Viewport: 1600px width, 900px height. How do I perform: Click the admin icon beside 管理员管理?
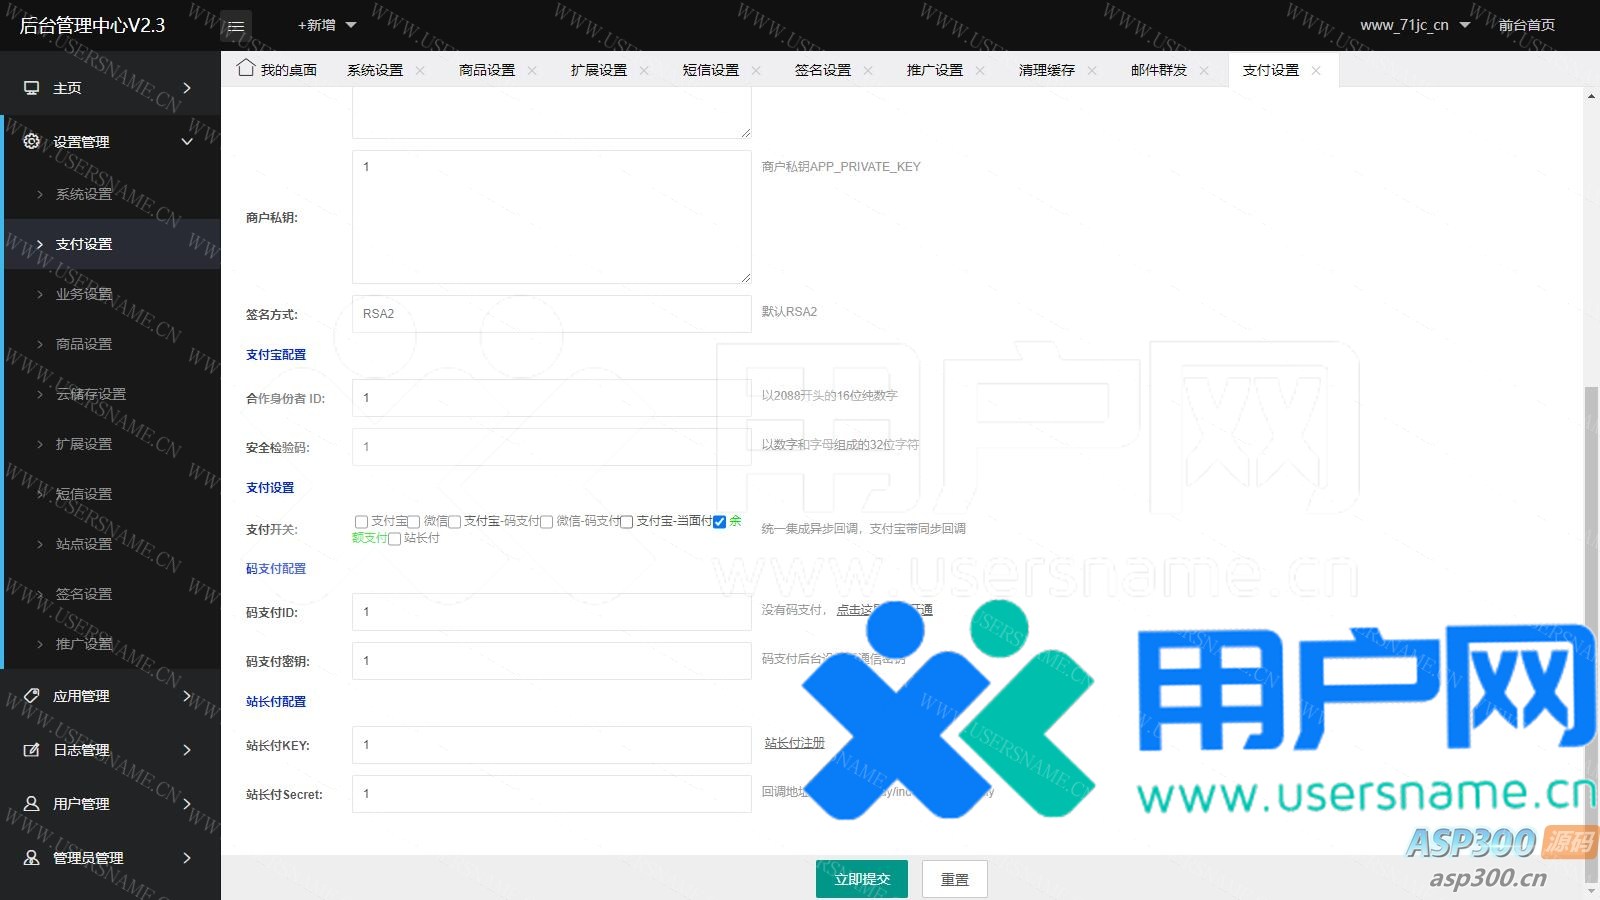(32, 857)
